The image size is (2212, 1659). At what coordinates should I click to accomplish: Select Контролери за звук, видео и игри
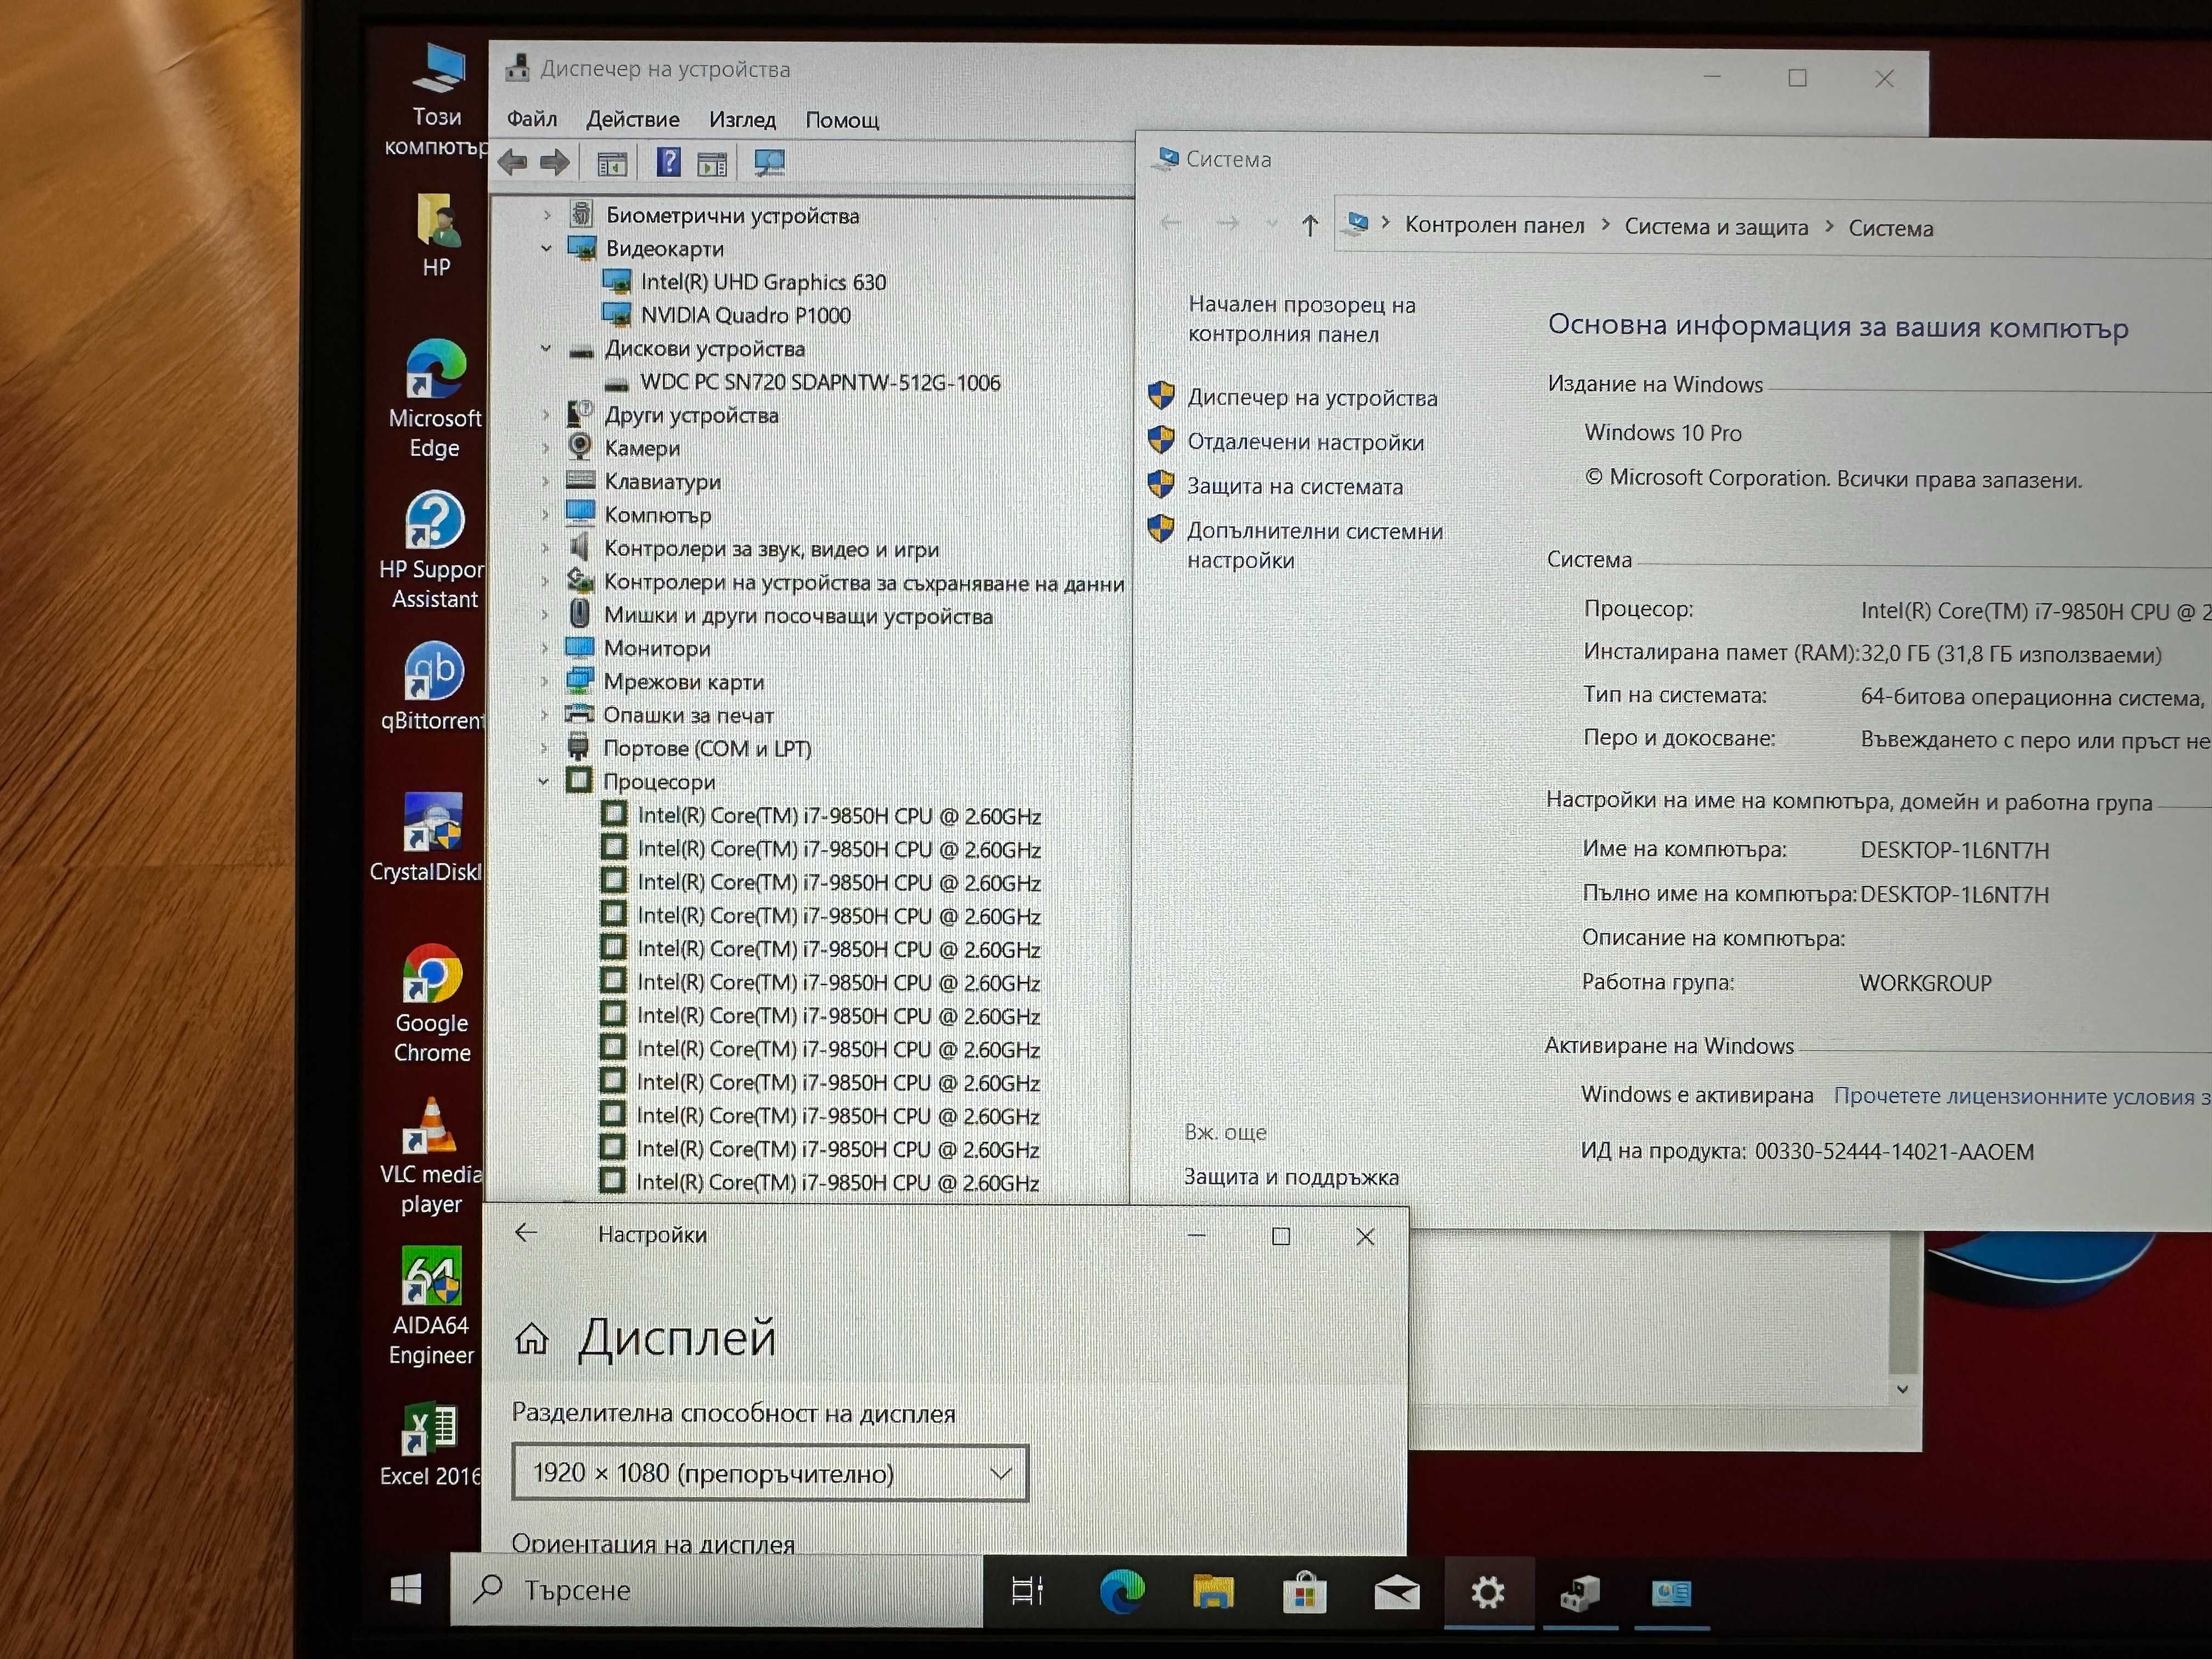[771, 549]
